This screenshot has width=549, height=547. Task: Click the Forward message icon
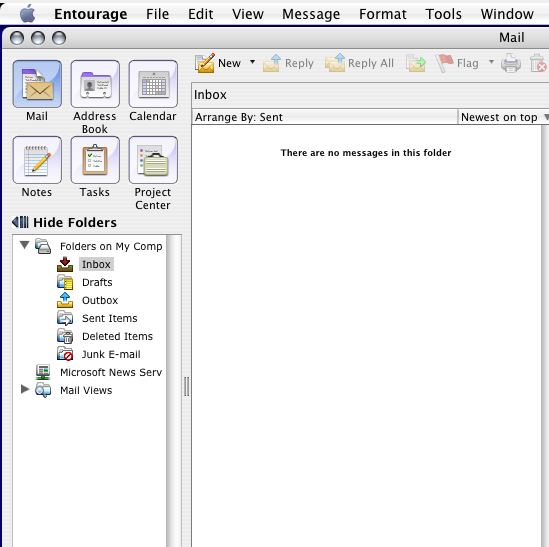[416, 63]
